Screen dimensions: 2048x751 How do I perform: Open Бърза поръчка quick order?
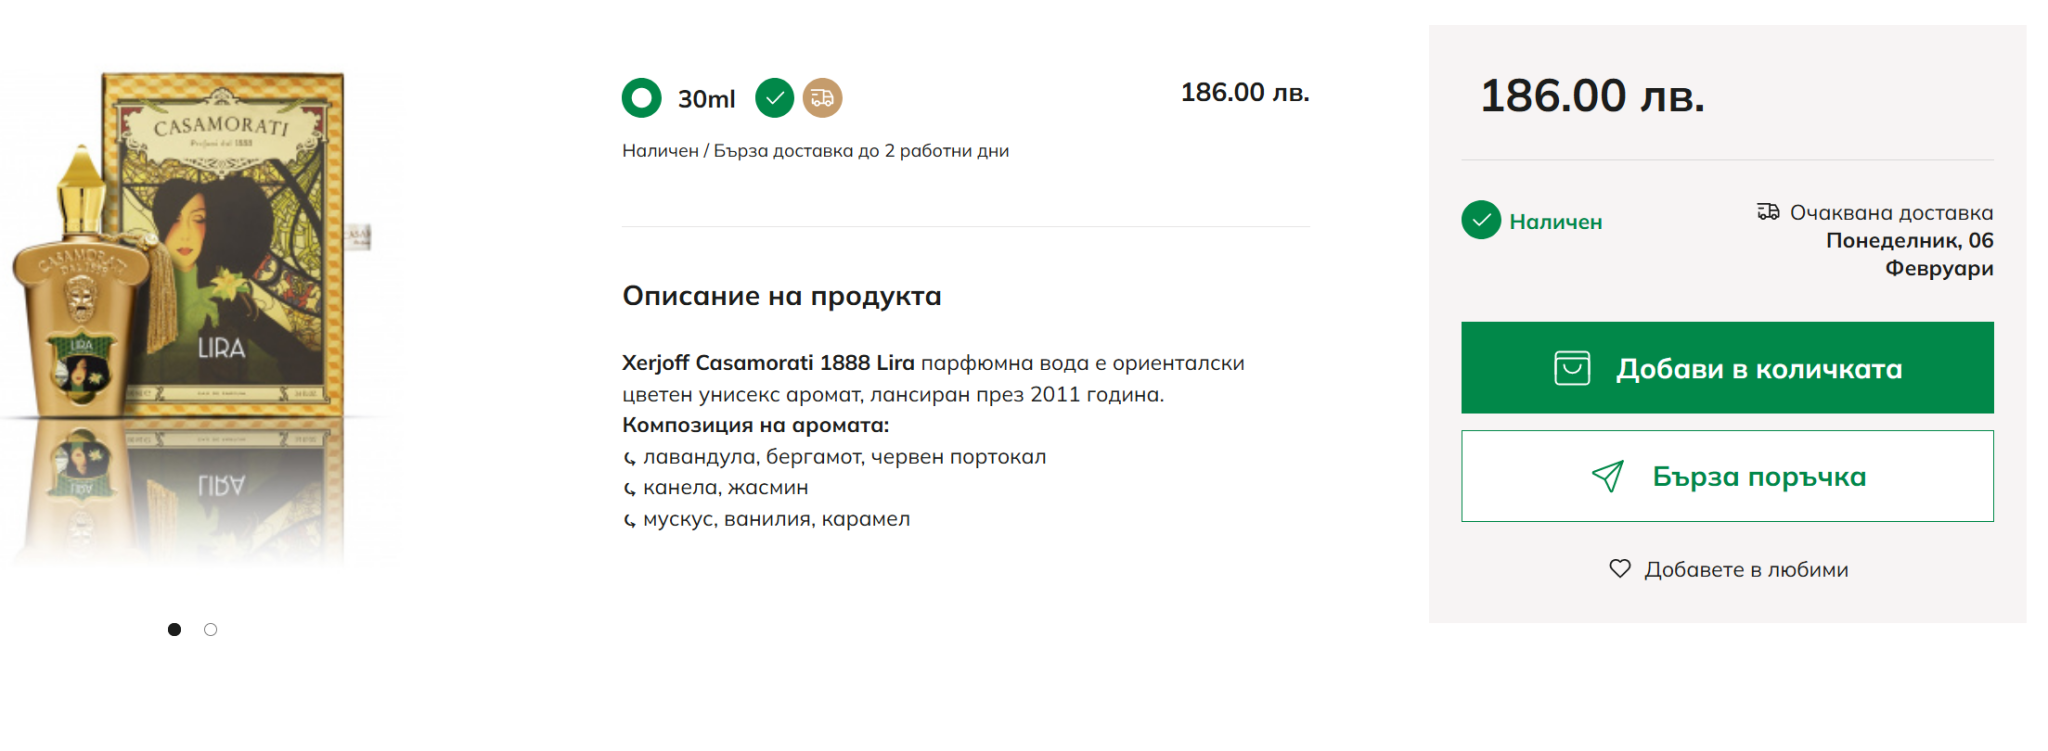[1757, 476]
